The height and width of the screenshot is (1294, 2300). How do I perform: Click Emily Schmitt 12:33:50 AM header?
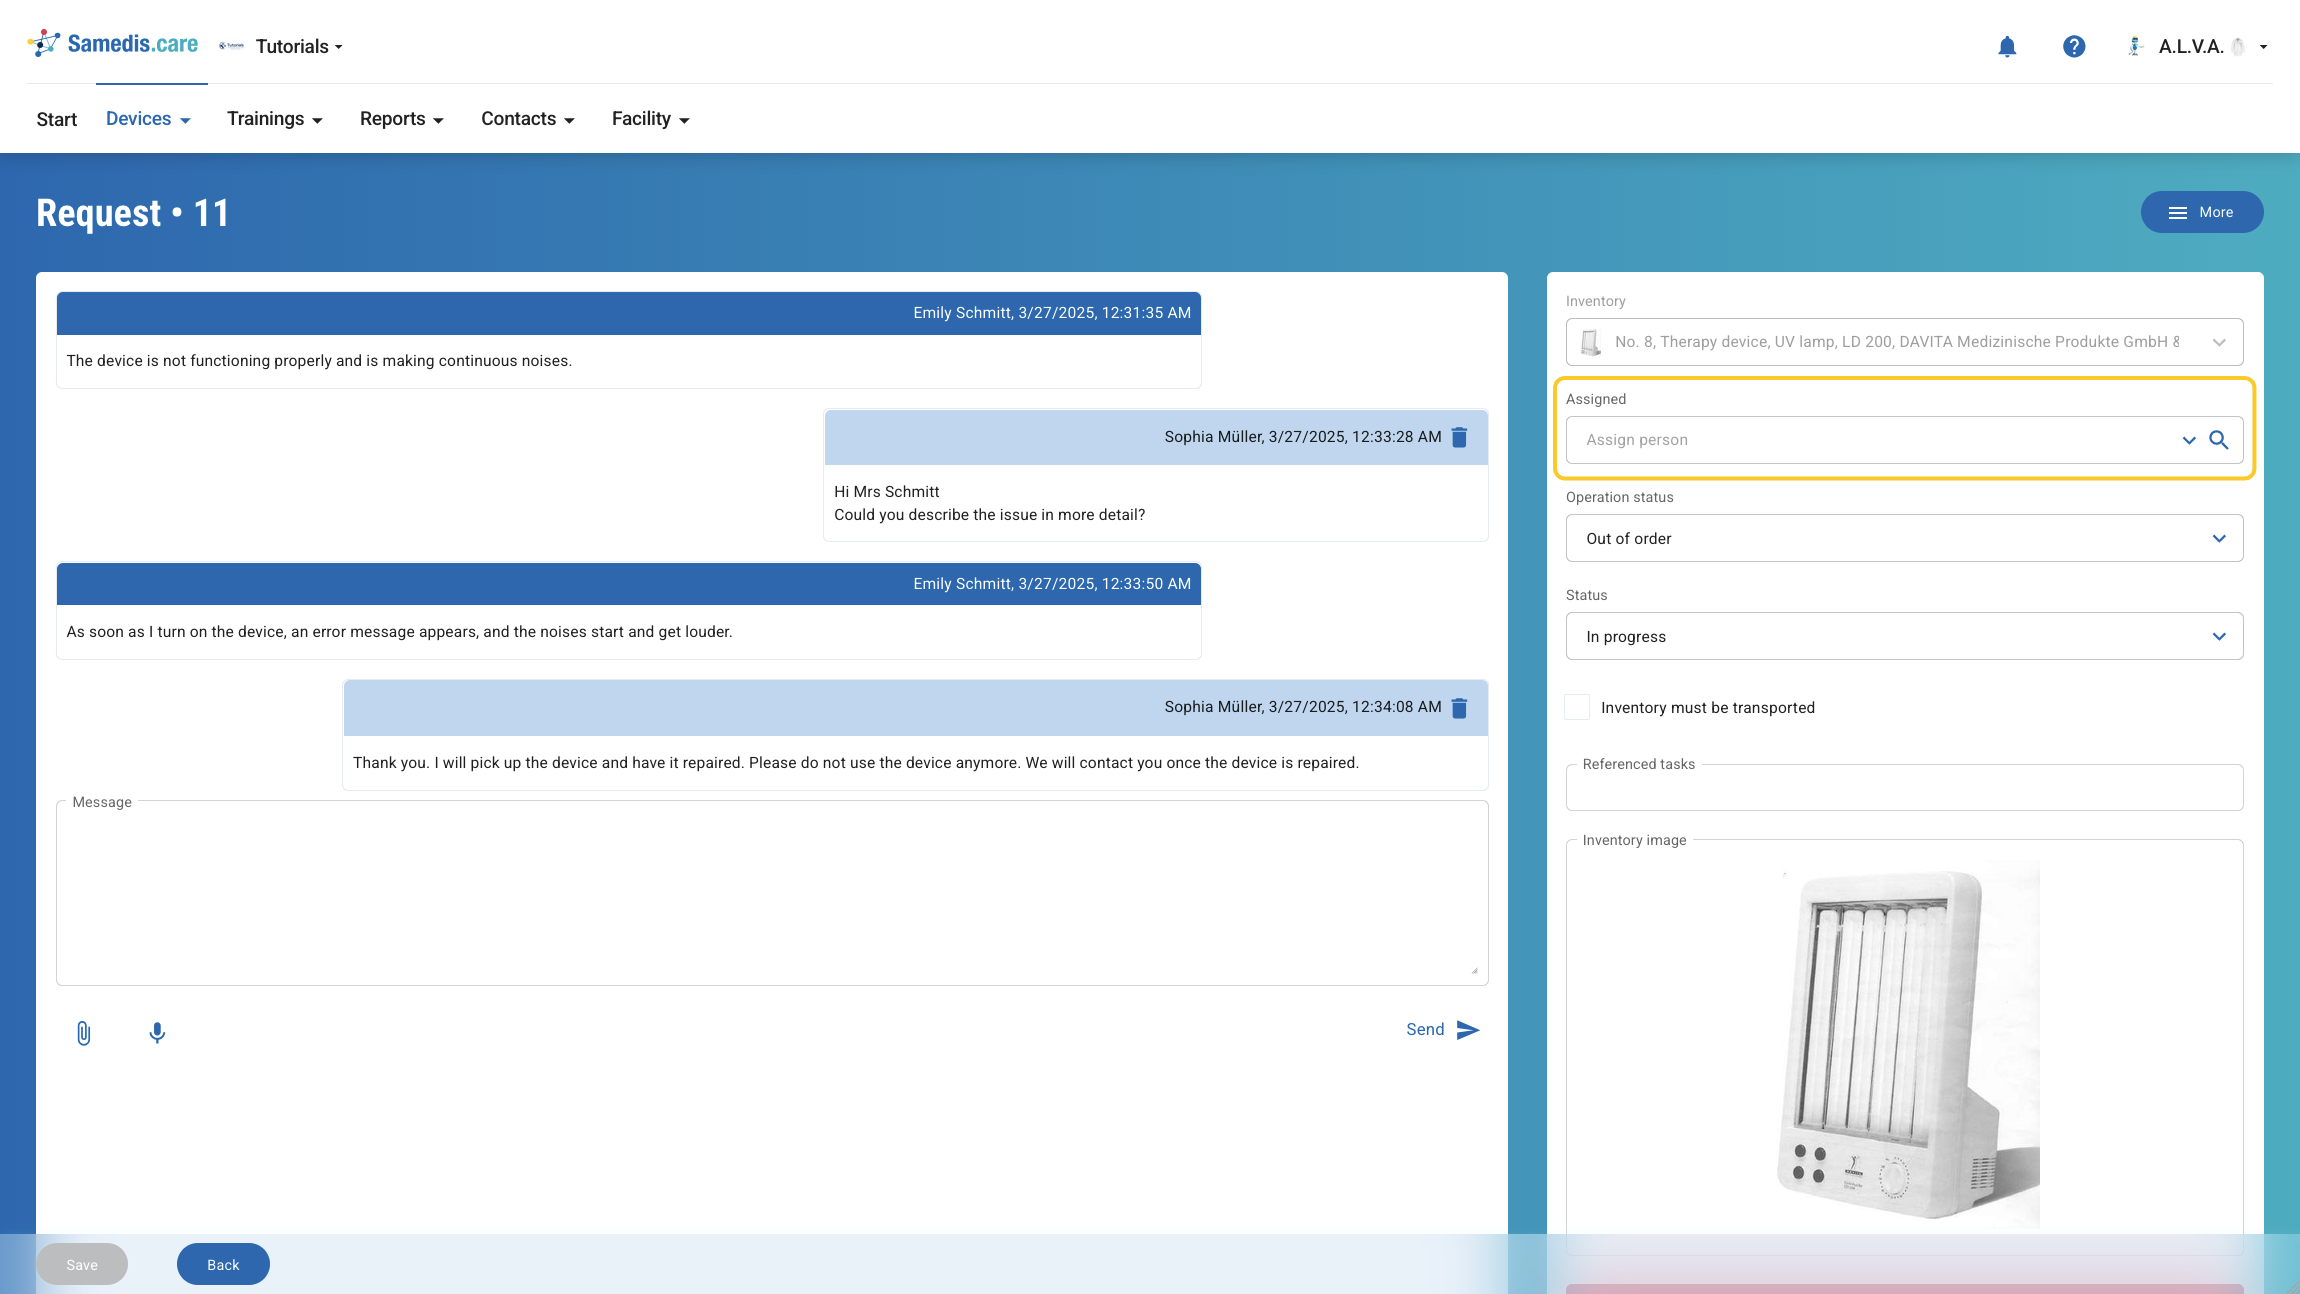[629, 584]
